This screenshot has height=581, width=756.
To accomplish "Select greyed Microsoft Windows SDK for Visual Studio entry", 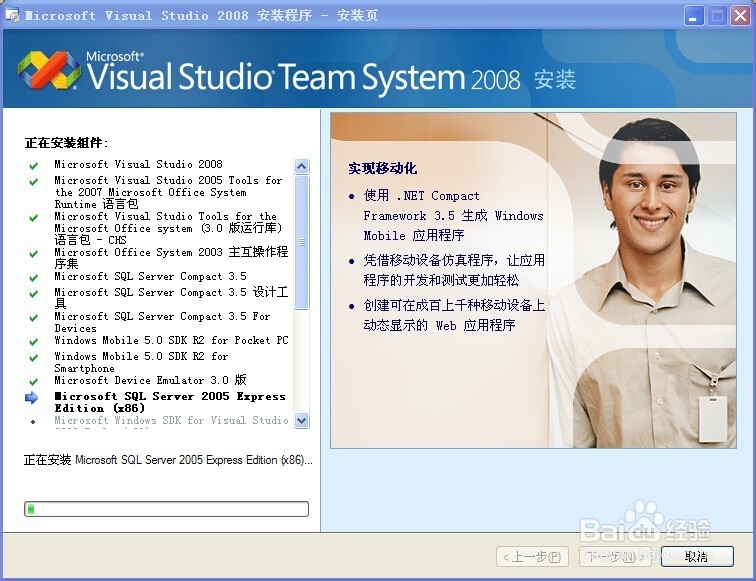I will click(171, 420).
